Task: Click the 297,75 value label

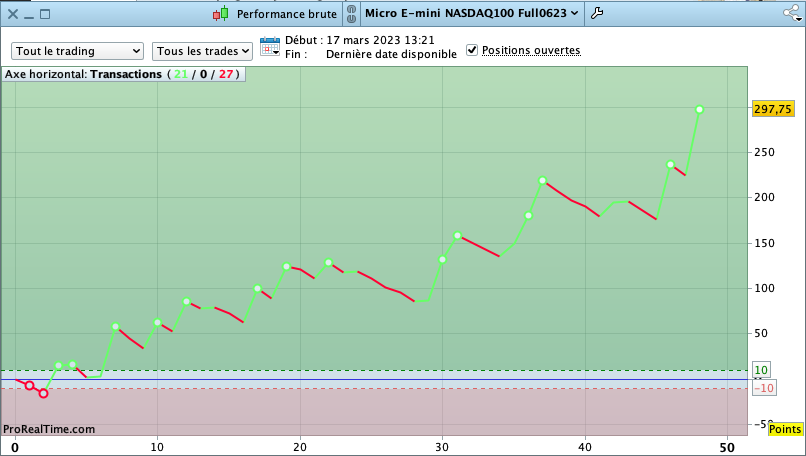Action: (x=773, y=109)
